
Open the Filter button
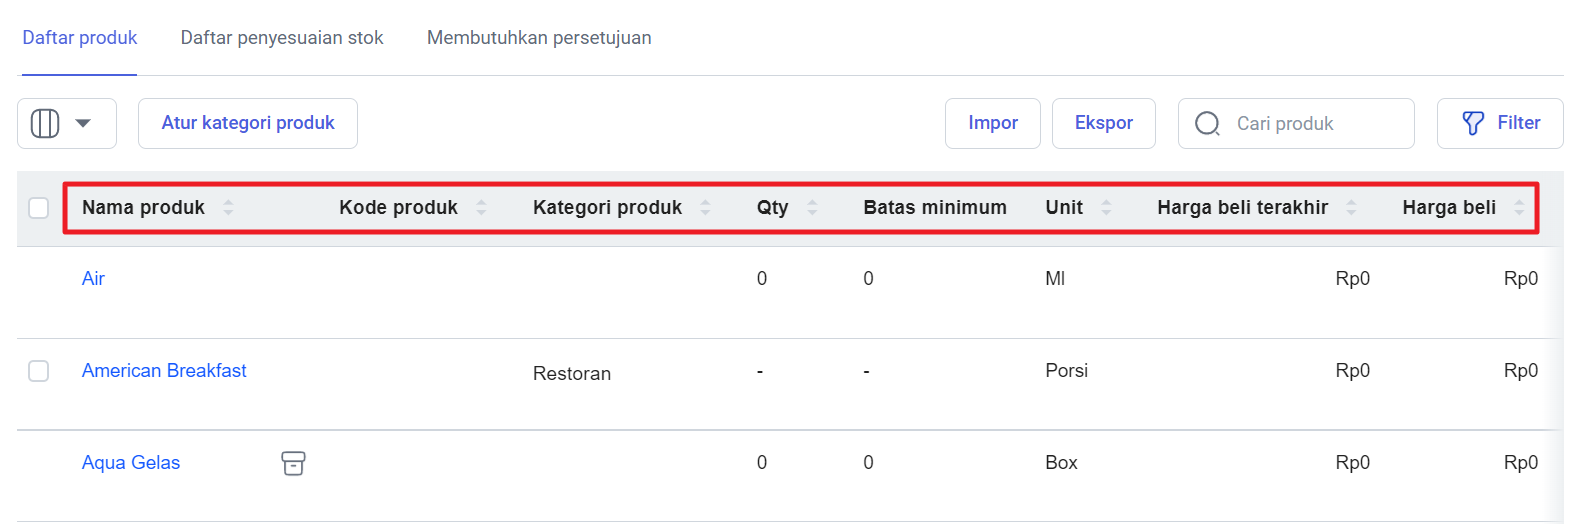click(x=1500, y=123)
